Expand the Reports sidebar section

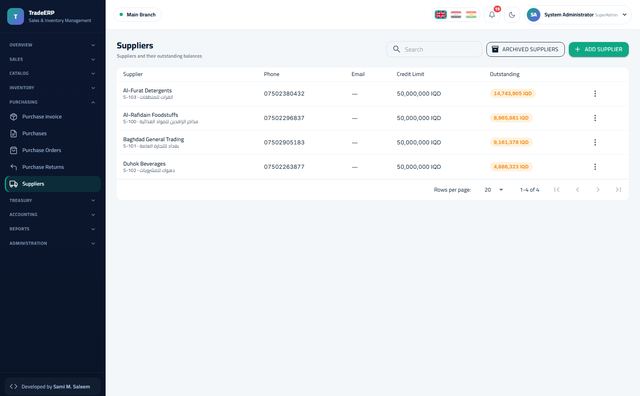(x=52, y=229)
